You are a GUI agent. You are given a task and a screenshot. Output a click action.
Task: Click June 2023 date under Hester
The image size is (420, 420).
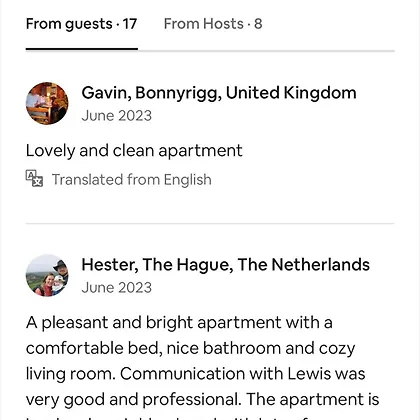point(117,288)
